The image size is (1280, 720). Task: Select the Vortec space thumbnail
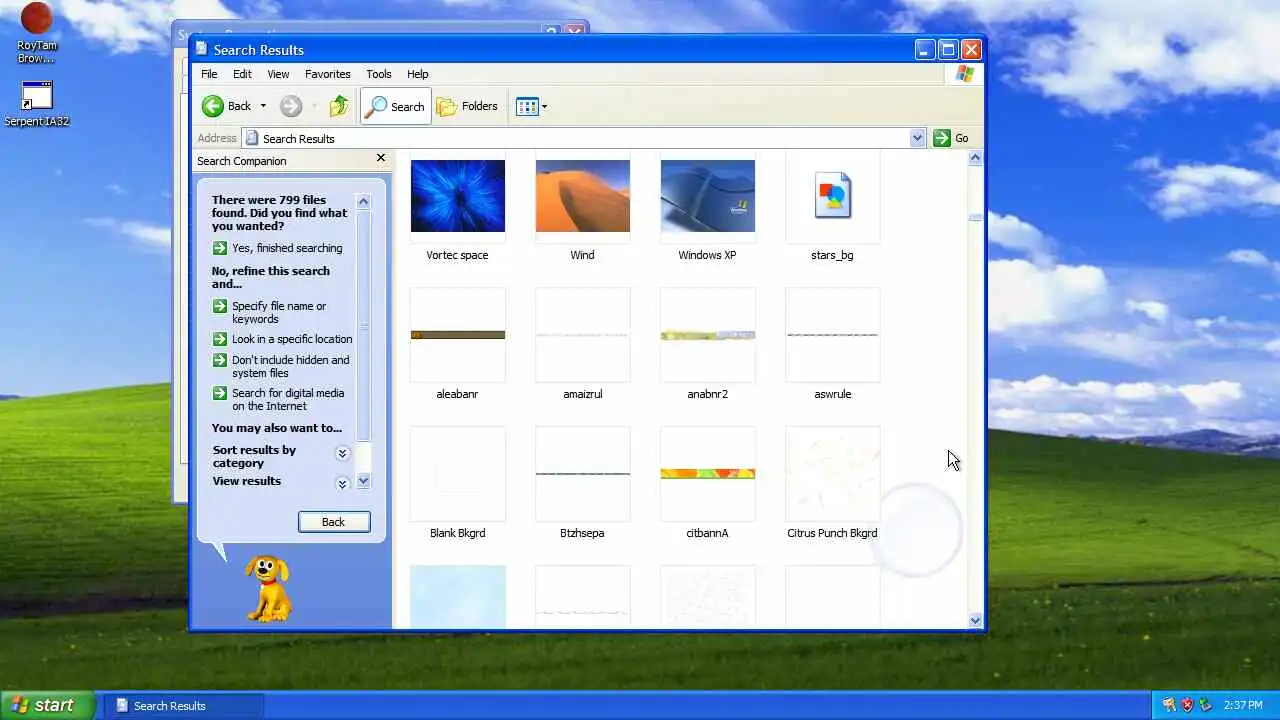tap(458, 196)
